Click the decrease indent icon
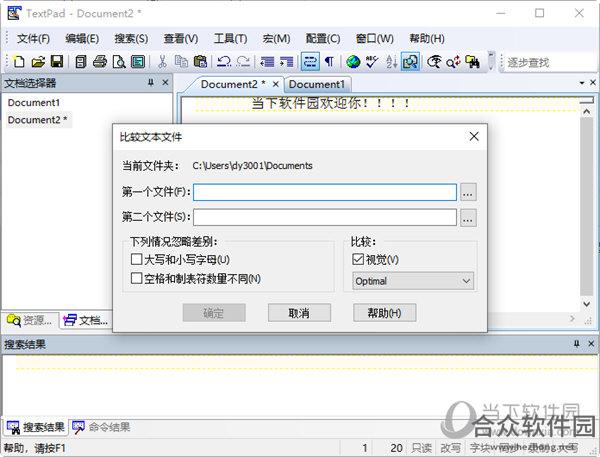Screen dimensions: 600x457 pos(267,62)
